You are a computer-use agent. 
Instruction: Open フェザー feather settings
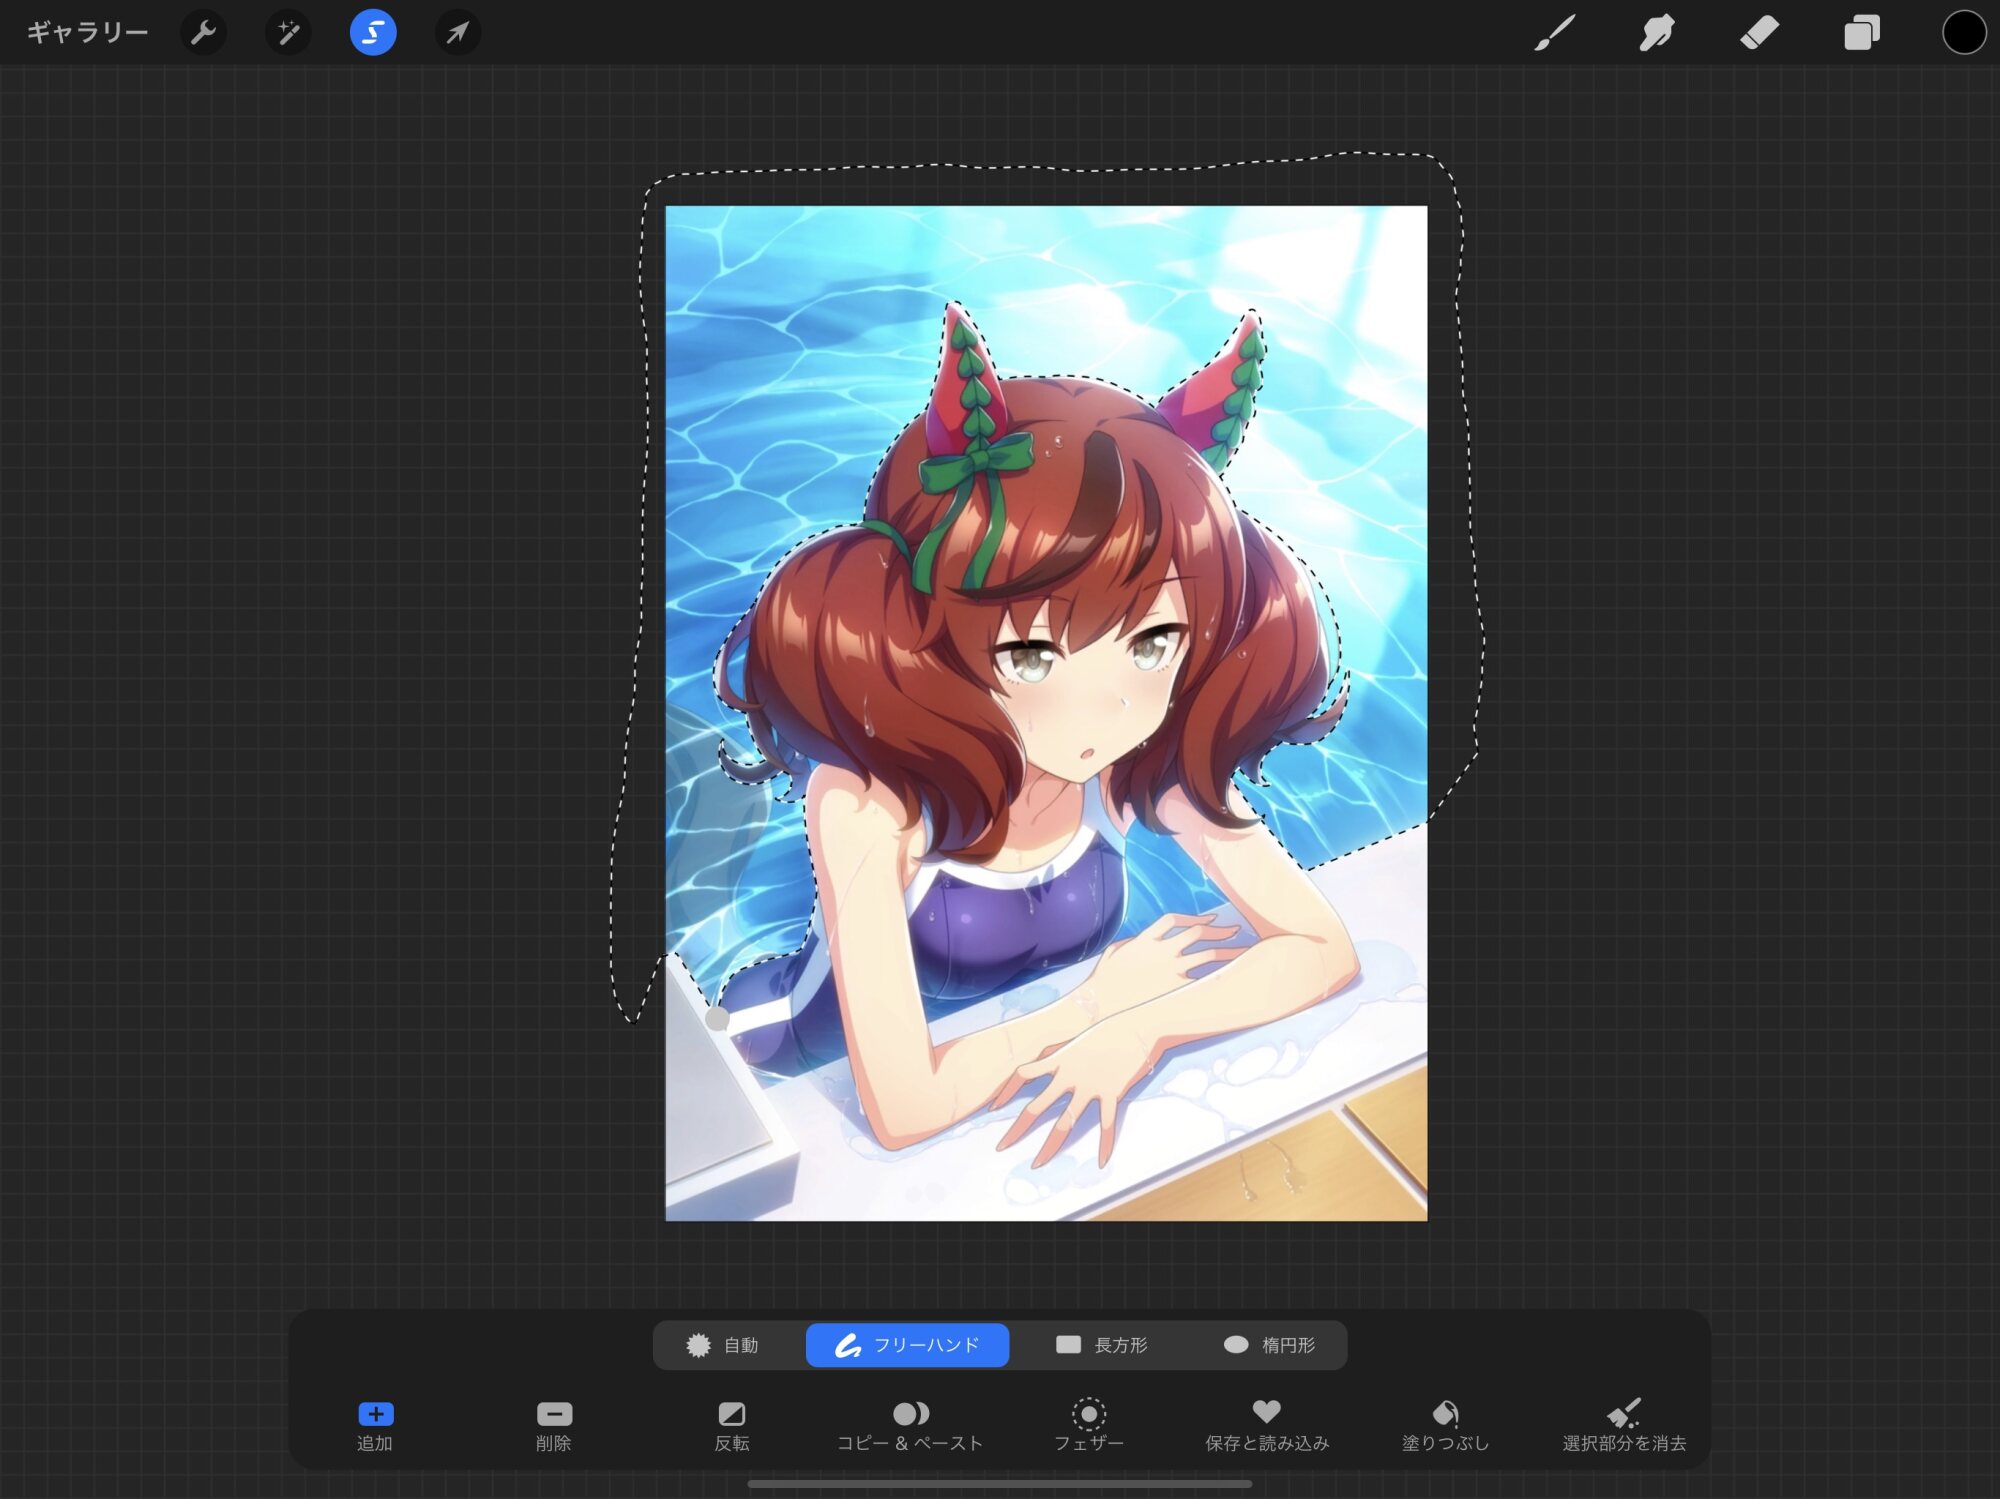point(1089,1424)
